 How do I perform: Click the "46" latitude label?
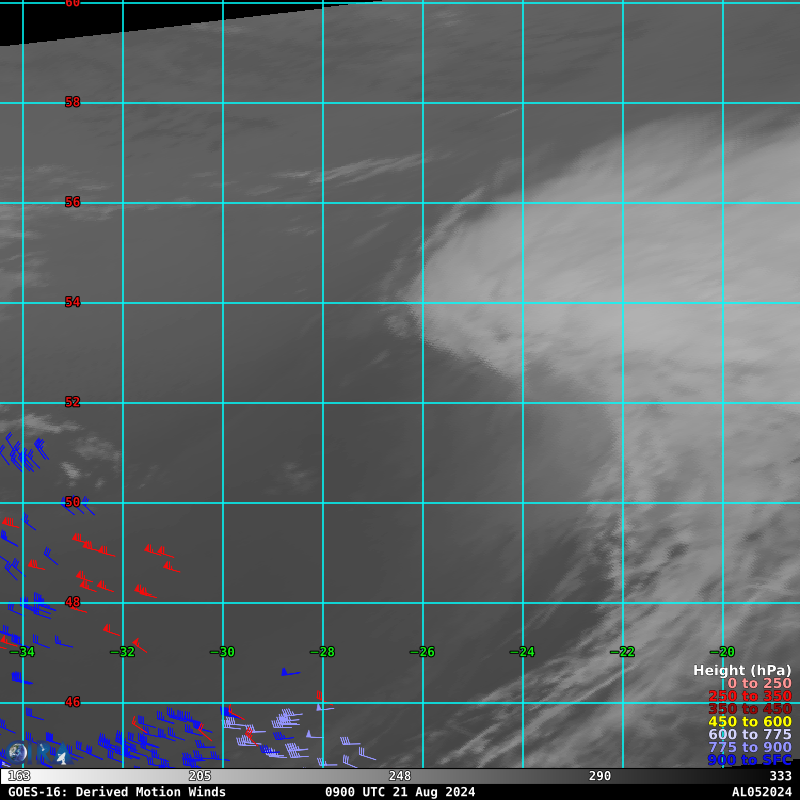pos(72,702)
